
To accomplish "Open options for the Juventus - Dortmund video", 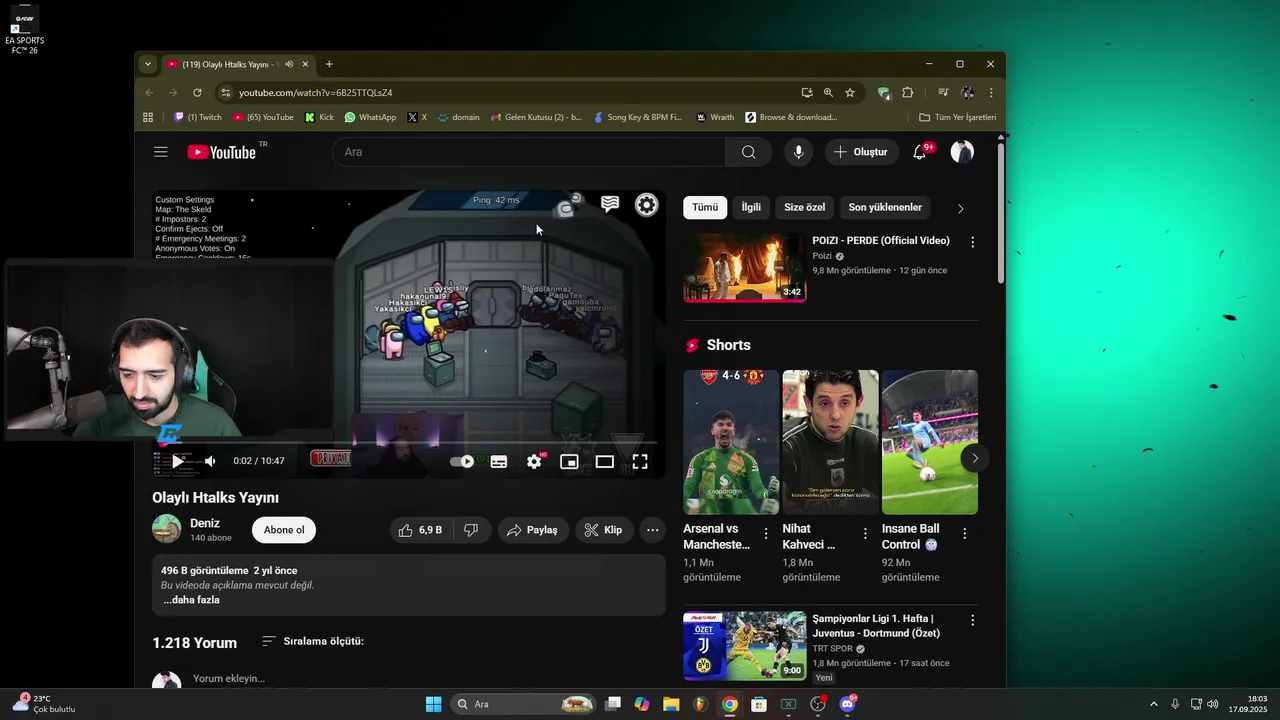I will point(972,620).
